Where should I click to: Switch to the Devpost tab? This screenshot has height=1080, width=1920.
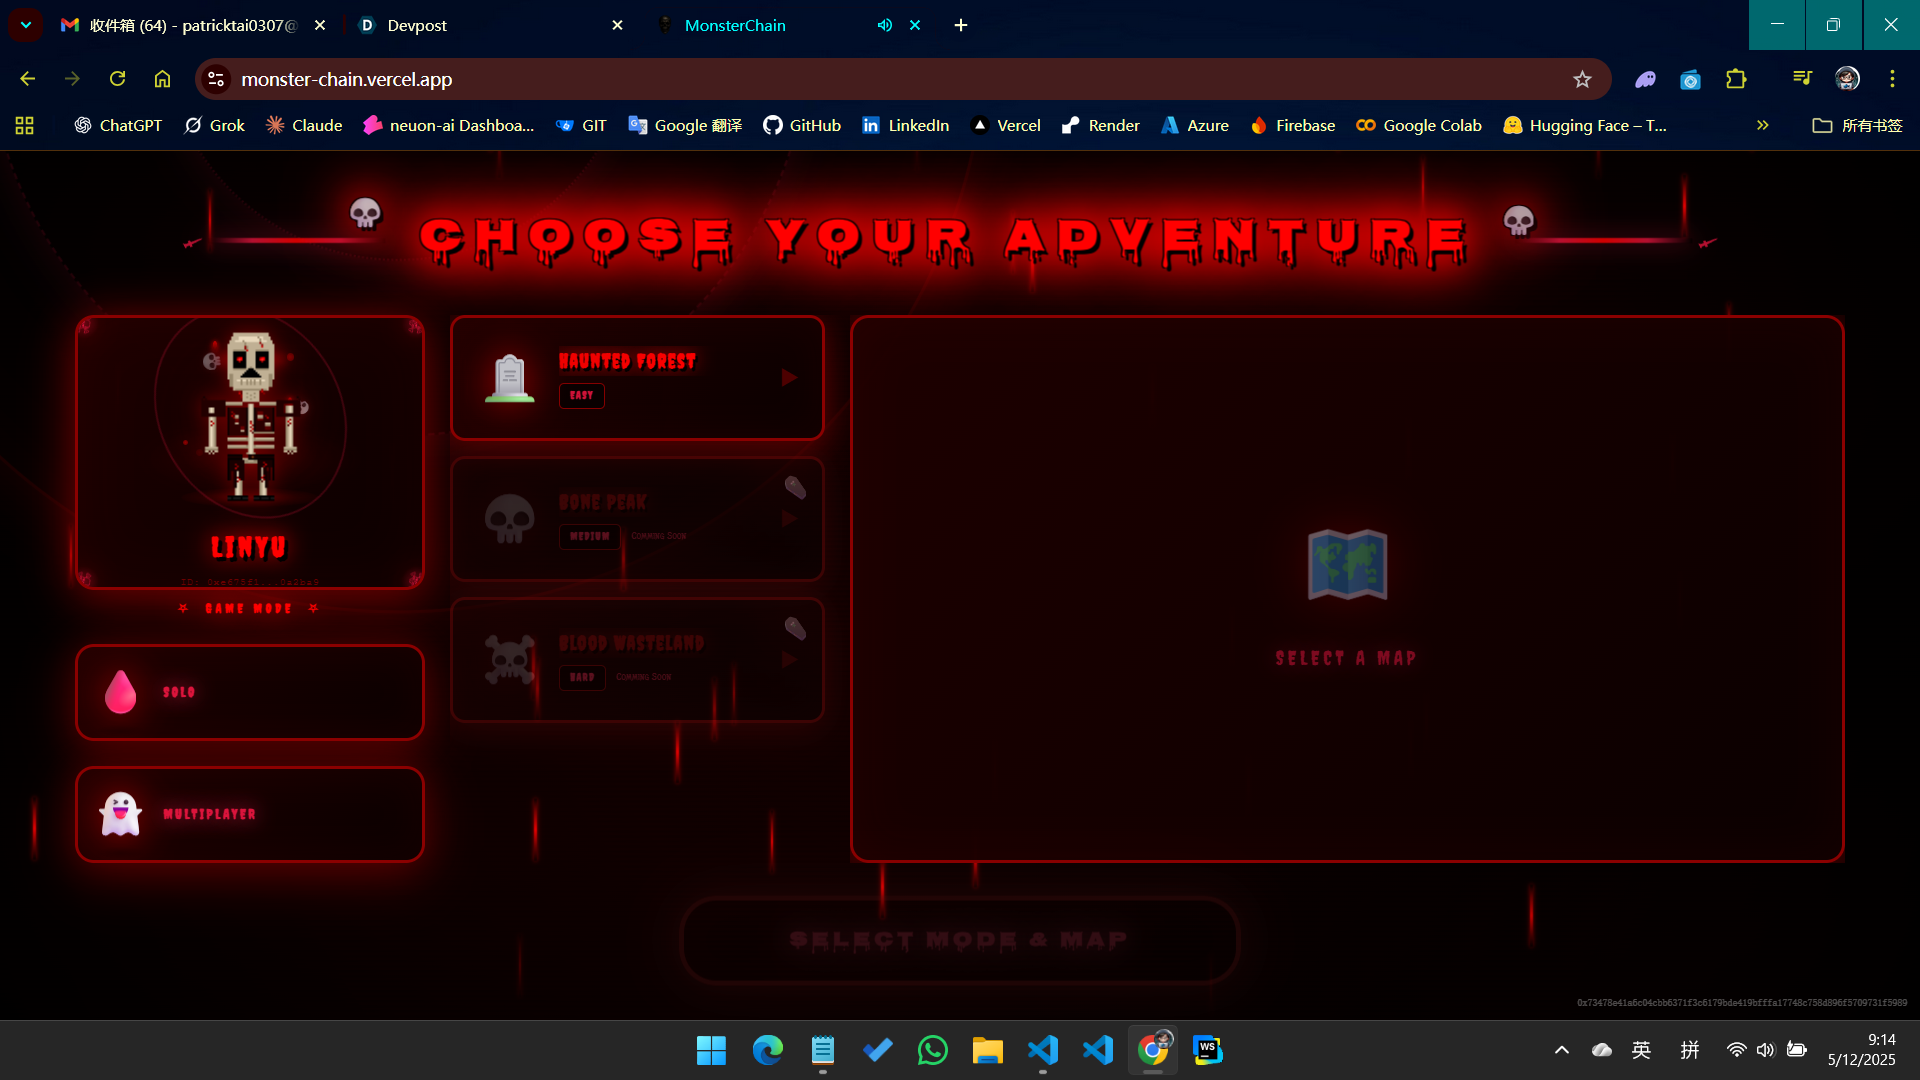pos(480,25)
